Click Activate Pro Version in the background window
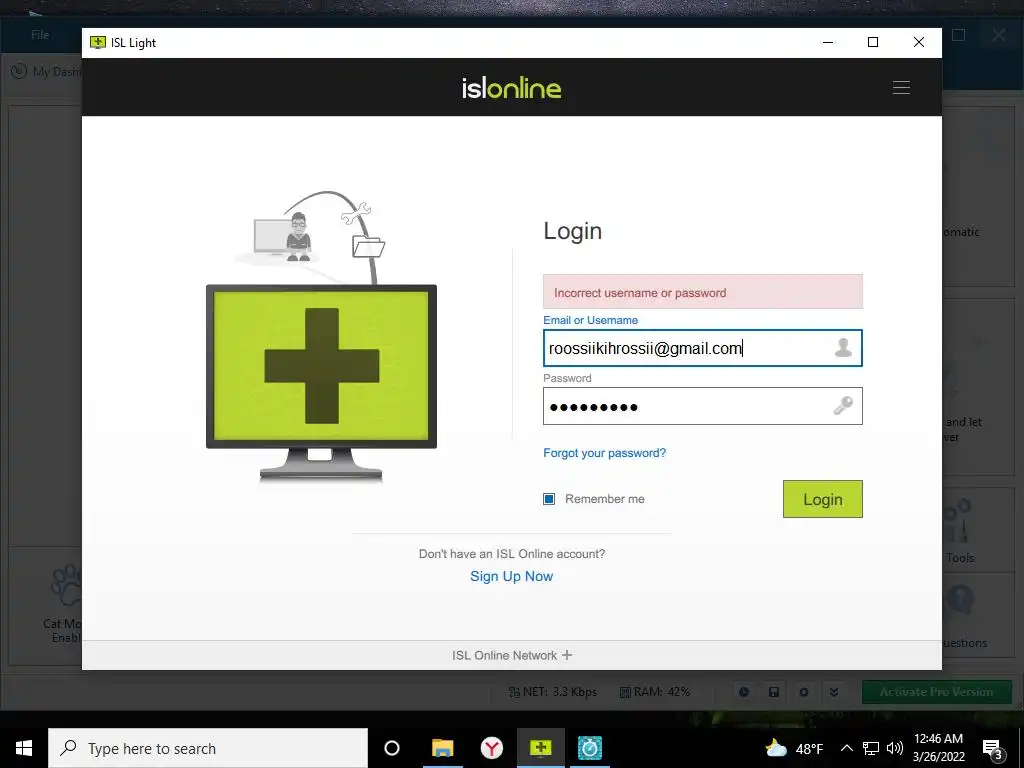 (x=936, y=692)
